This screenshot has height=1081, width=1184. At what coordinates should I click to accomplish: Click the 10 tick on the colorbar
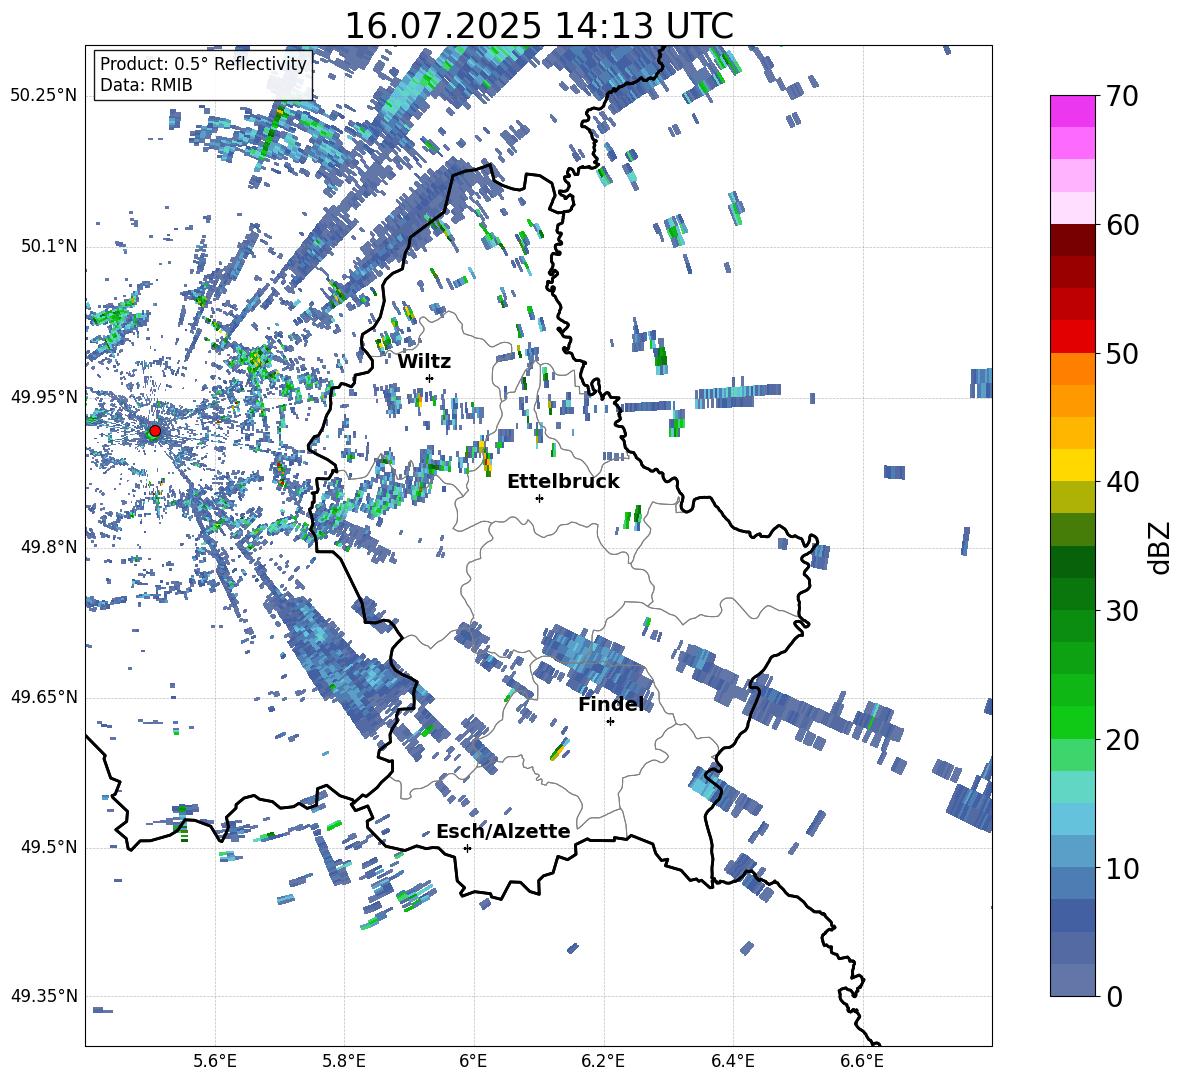(1121, 868)
